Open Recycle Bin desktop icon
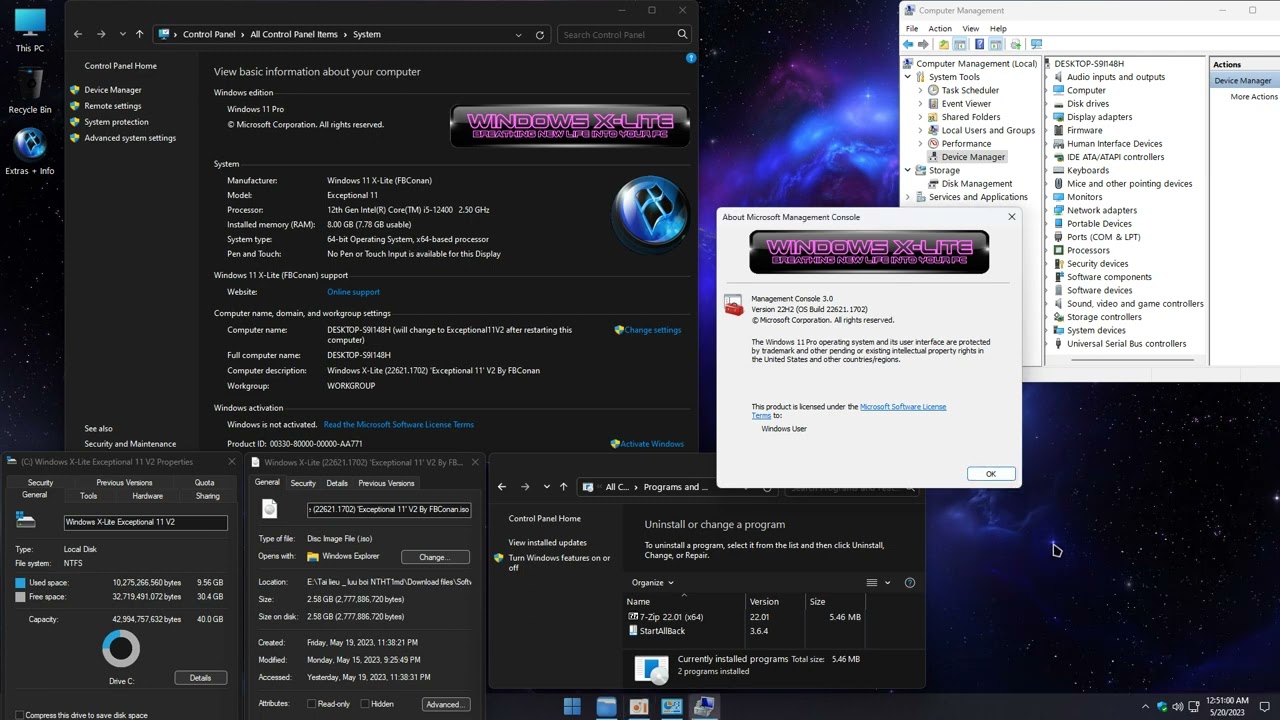 tap(30, 91)
